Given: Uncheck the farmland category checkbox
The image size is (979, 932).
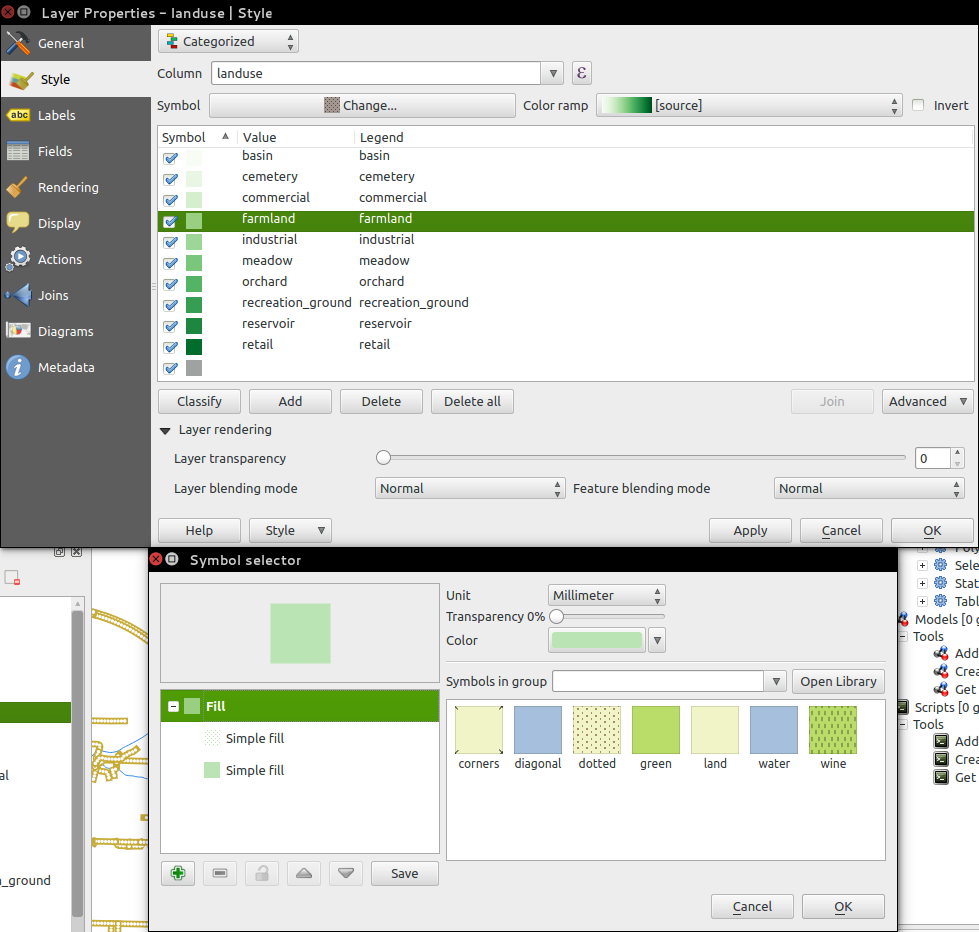Looking at the screenshot, I should click(x=170, y=221).
